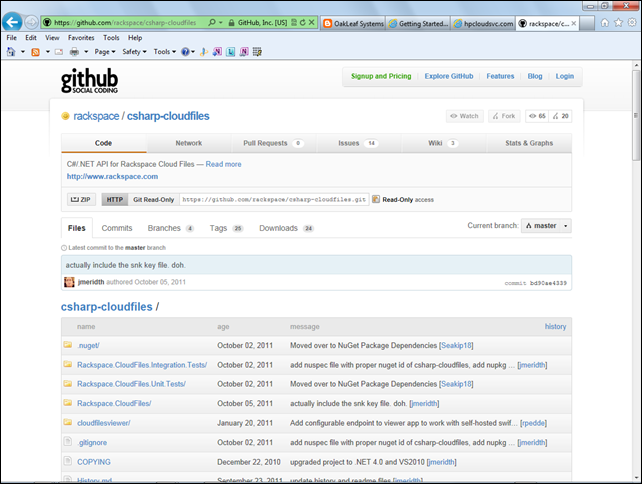Expand the feeds dropdown arrow
Screen dimensions: 642x484
(47, 52)
